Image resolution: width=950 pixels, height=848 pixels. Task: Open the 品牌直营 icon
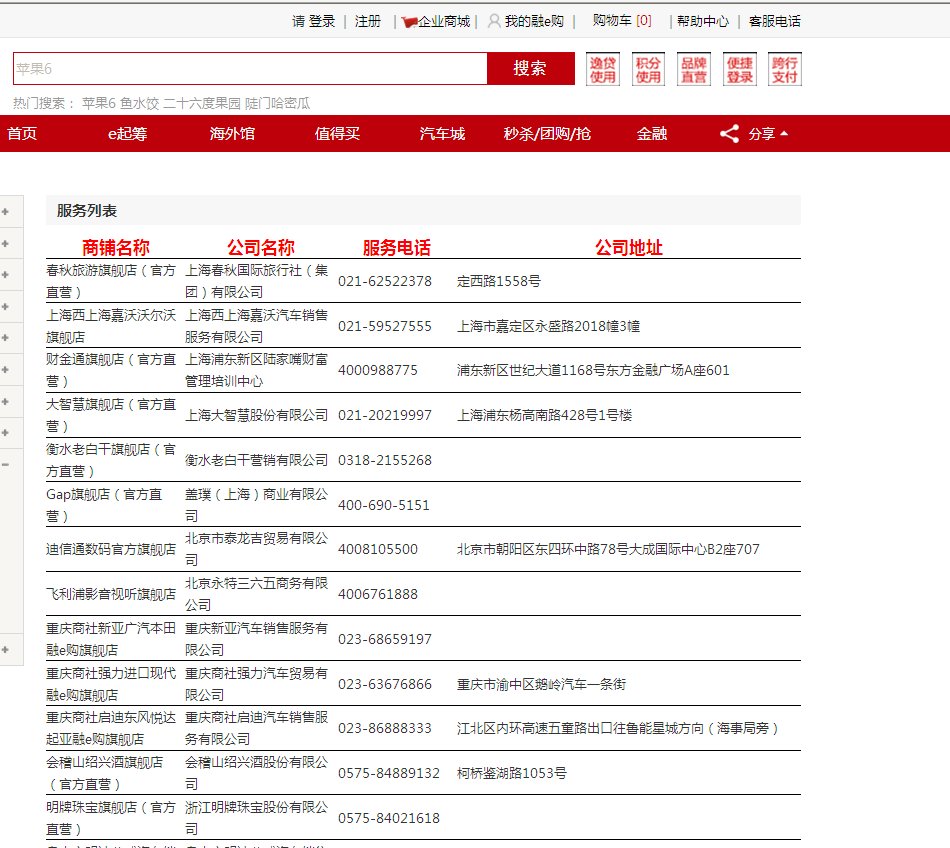point(693,69)
